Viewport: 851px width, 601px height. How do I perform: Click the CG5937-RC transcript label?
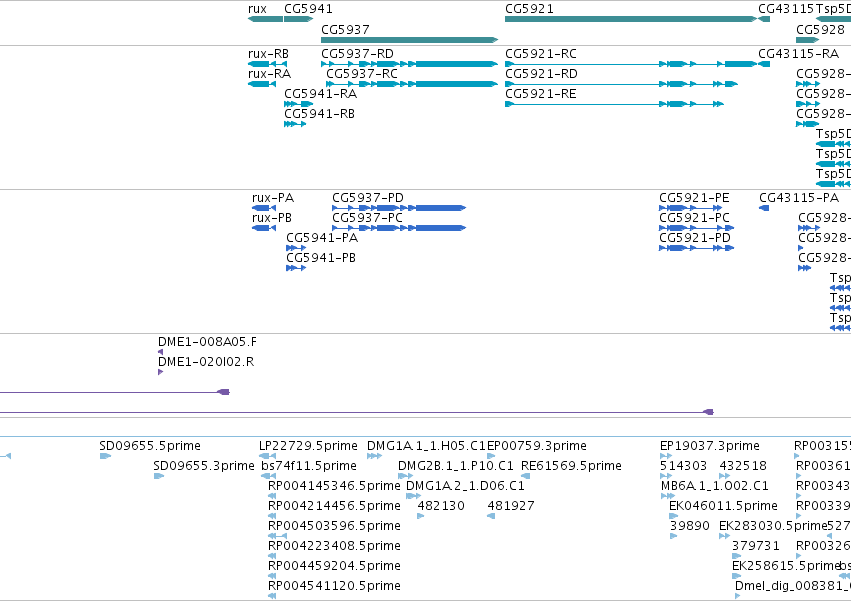pos(362,74)
